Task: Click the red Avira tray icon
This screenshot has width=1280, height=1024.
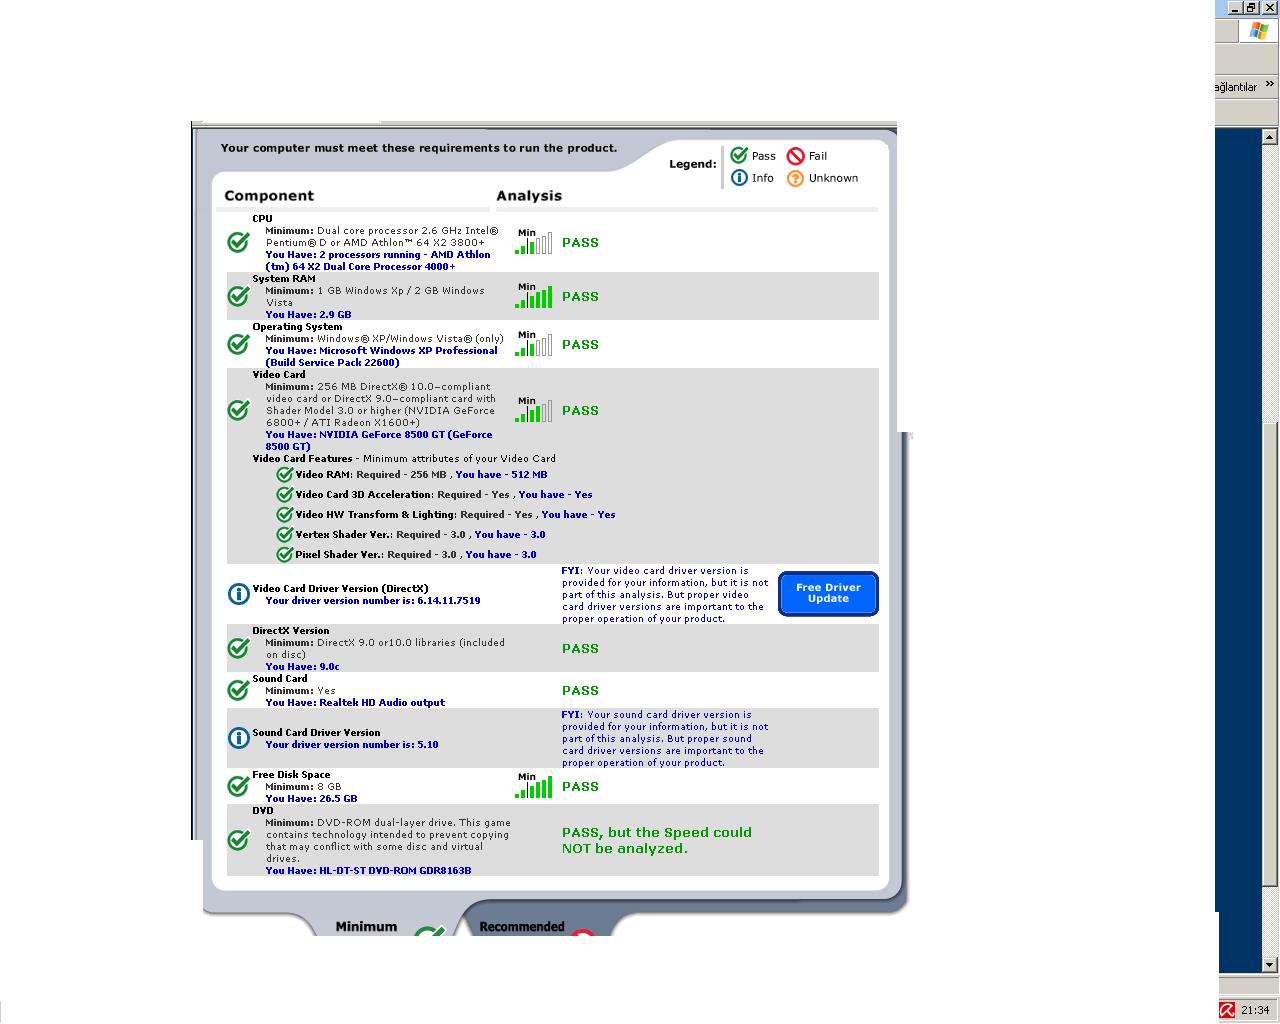Action: [1227, 1010]
